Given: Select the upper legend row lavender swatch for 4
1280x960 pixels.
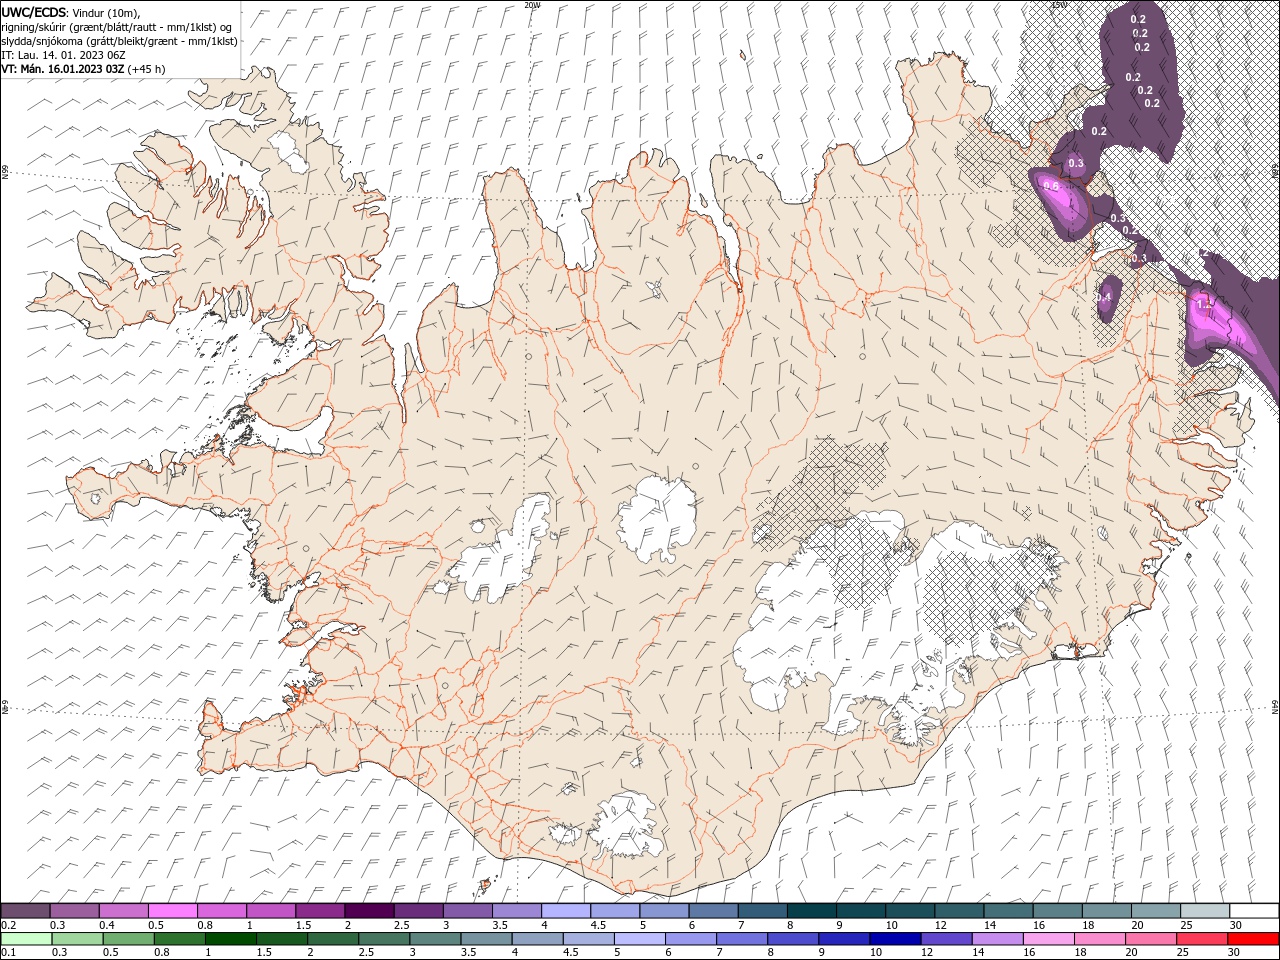Looking at the screenshot, I should click(x=565, y=911).
